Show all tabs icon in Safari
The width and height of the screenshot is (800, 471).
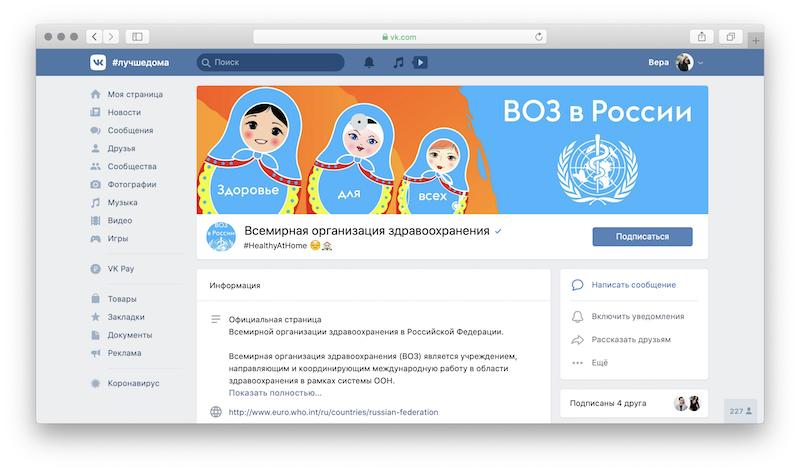(731, 37)
